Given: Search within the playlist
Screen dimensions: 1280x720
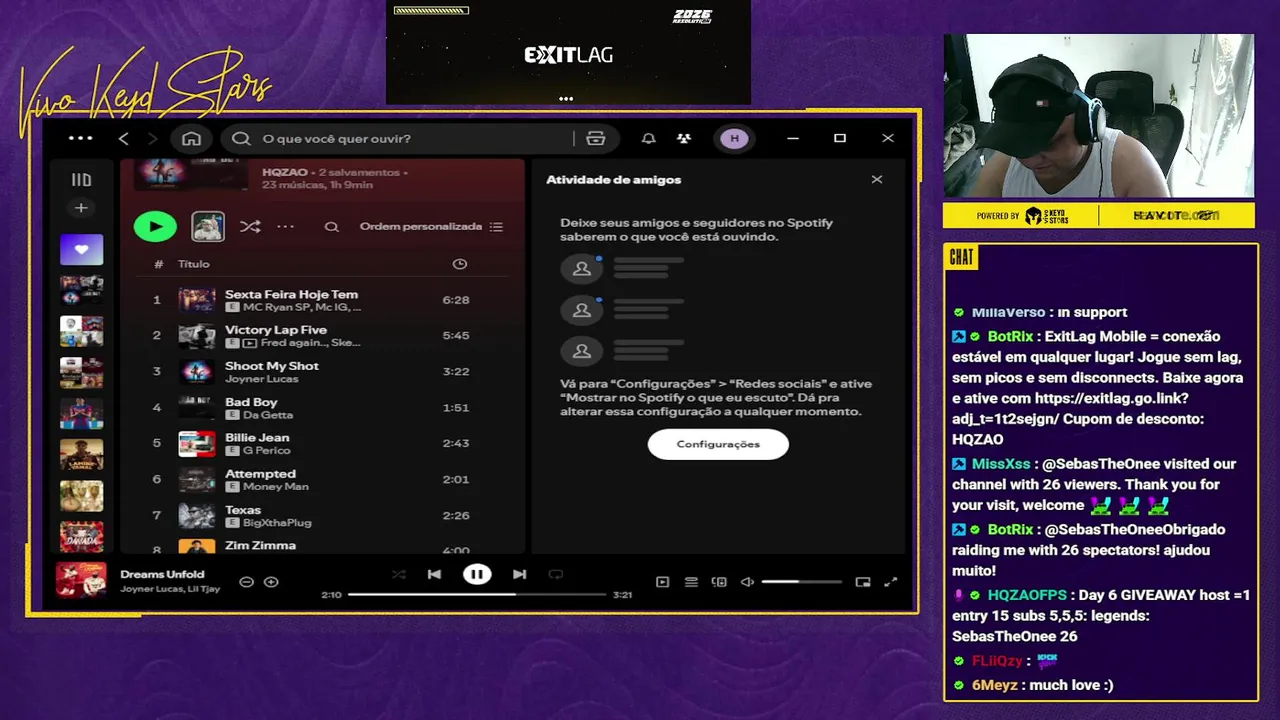Looking at the screenshot, I should point(331,227).
